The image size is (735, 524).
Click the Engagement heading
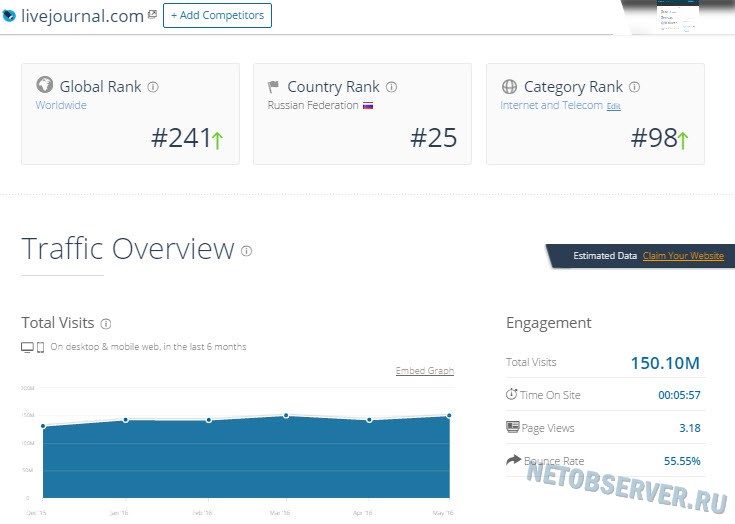coord(548,323)
